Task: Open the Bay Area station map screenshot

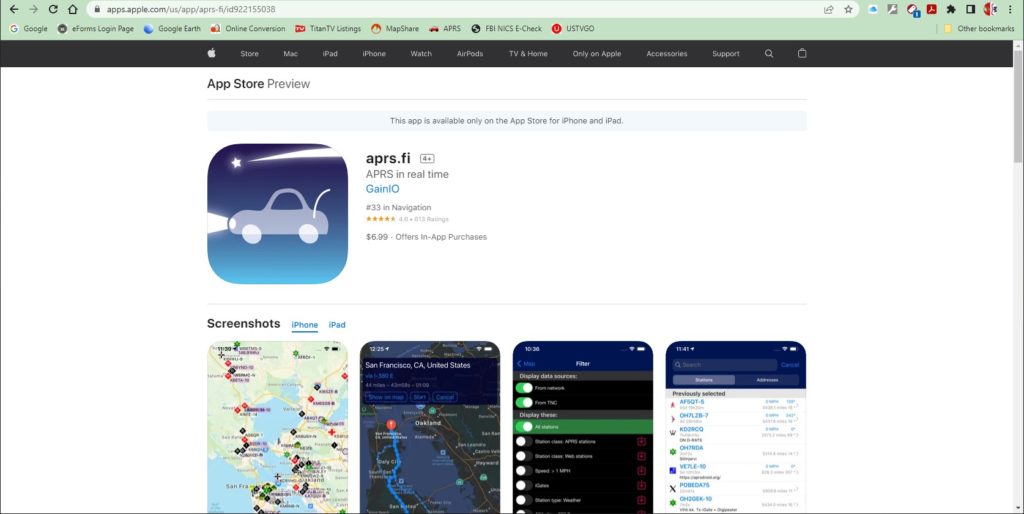Action: pos(278,427)
